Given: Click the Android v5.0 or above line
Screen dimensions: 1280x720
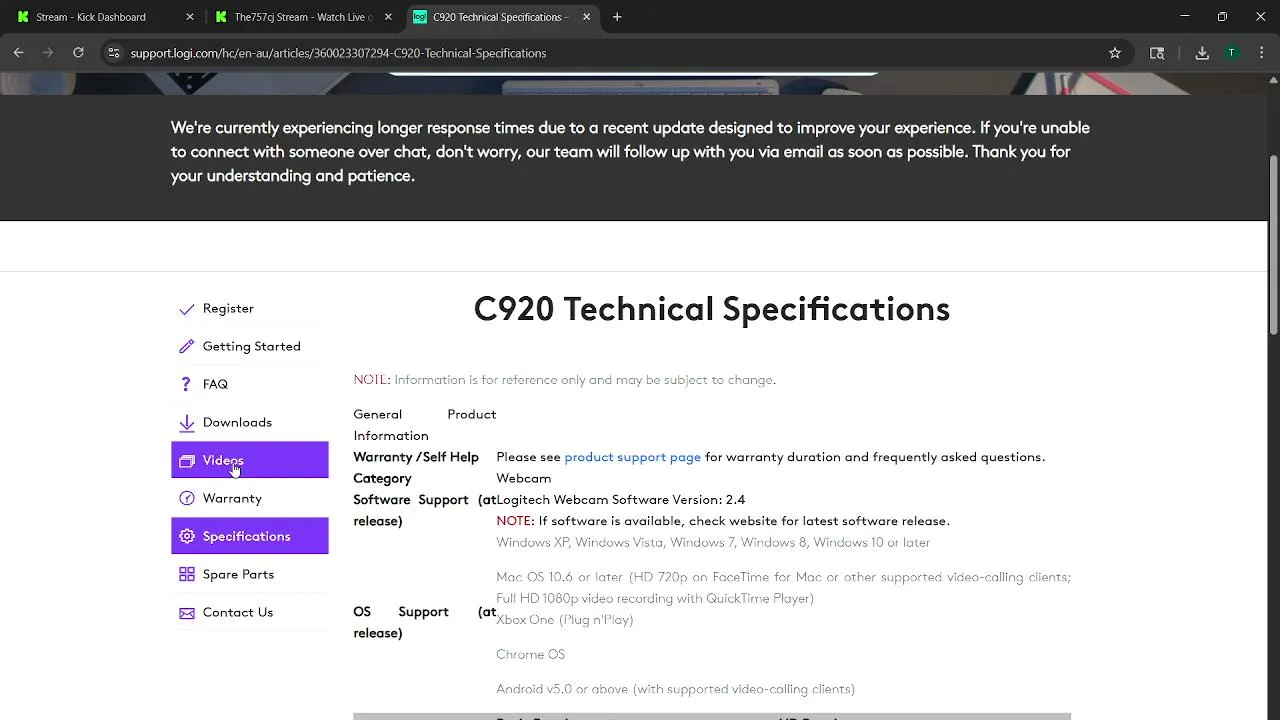Looking at the screenshot, I should 675,689.
